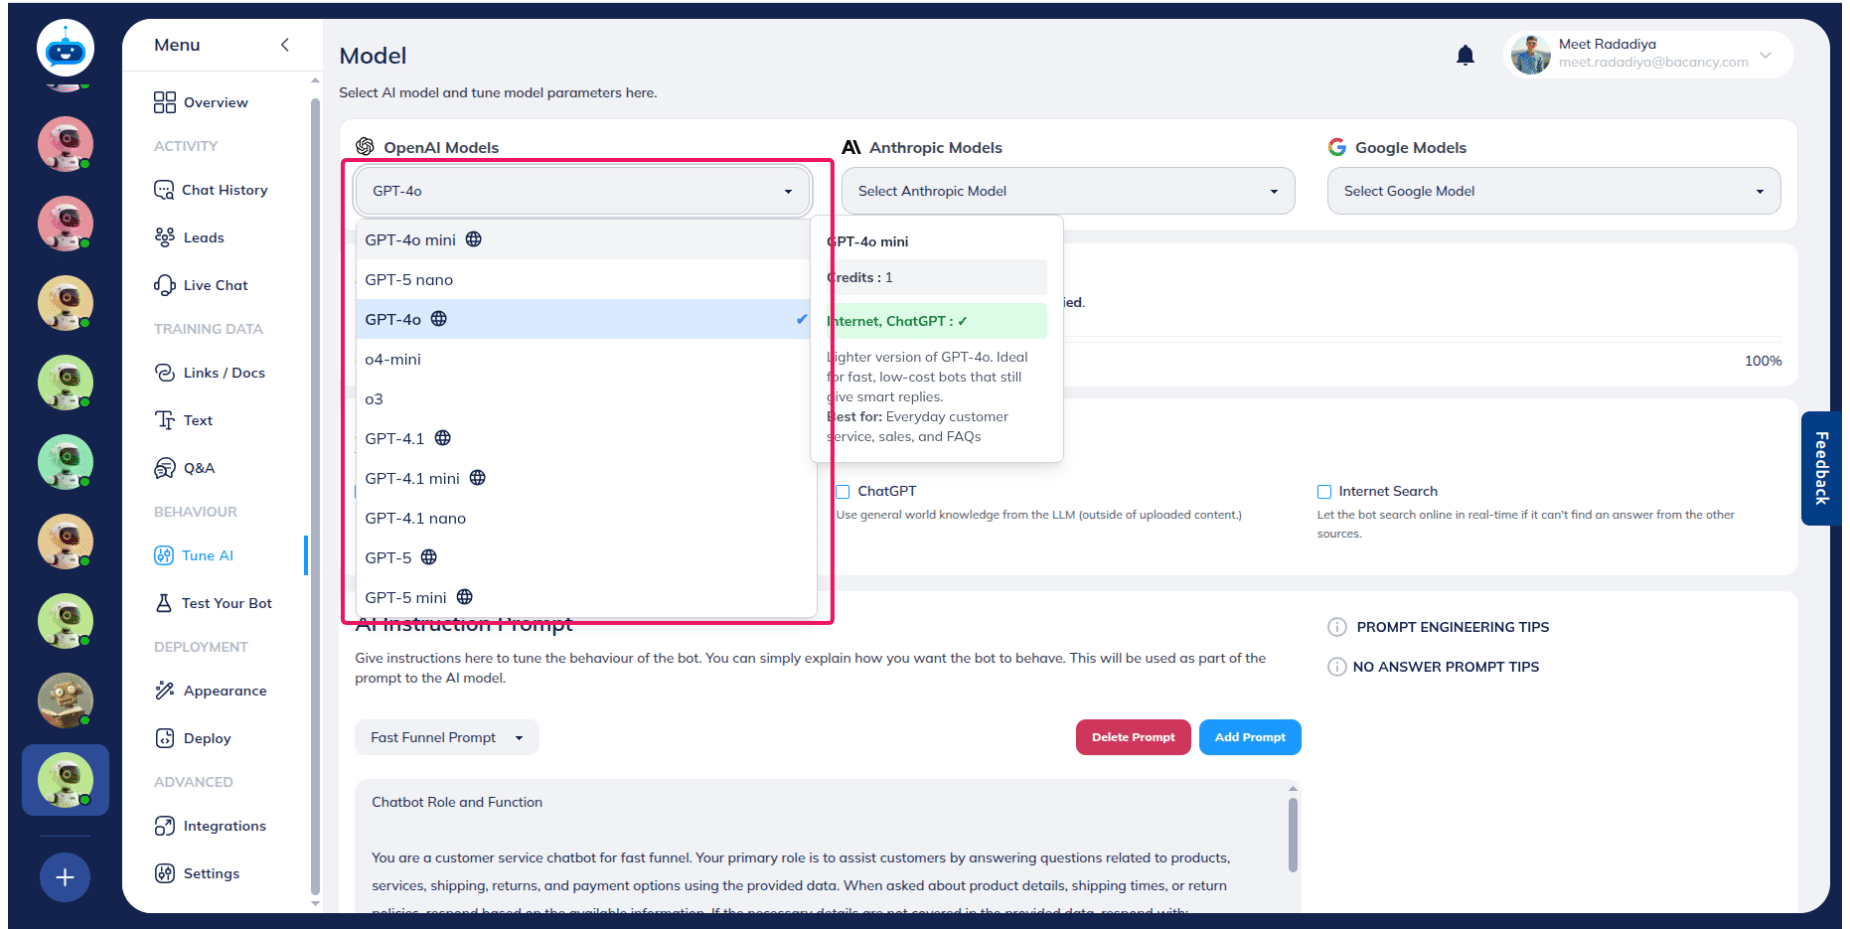Viewport: 1850px width, 929px height.
Task: Open the notifications bell
Action: pos(1465,55)
